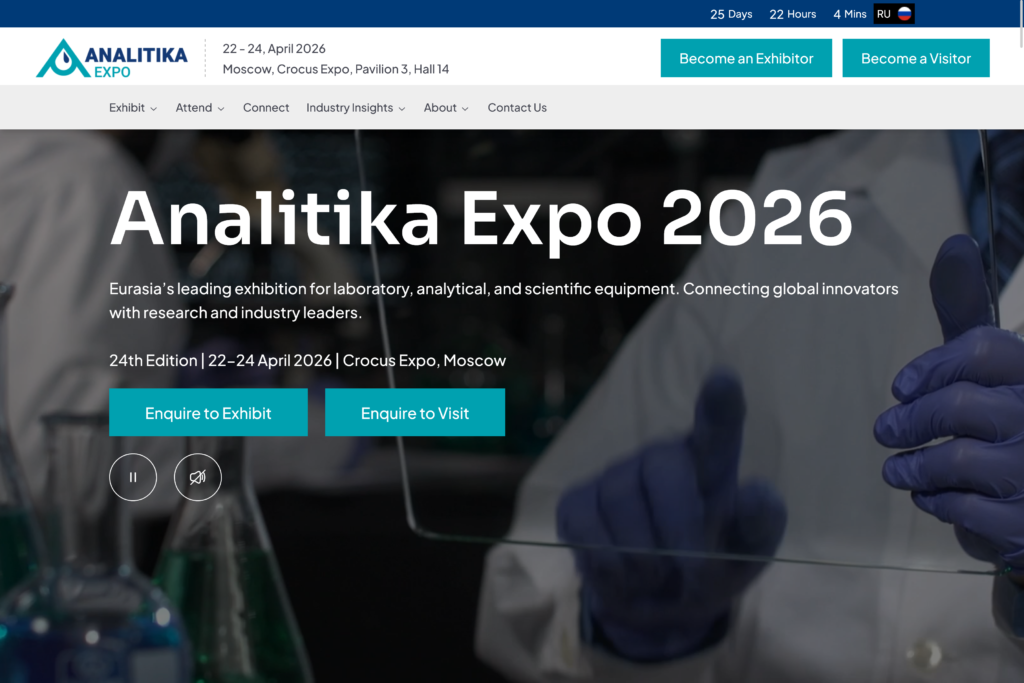The image size is (1024, 683).
Task: Open the Industry Insights dropdown
Action: 356,108
